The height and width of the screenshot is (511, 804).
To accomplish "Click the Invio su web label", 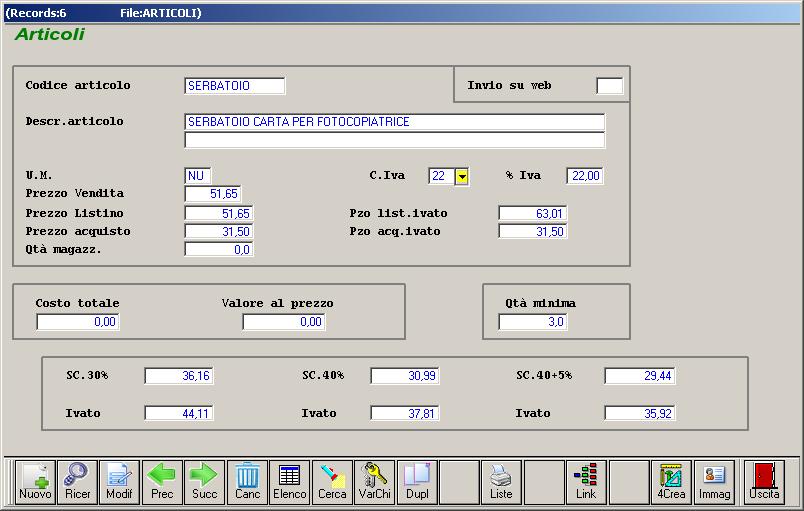I will [509, 86].
